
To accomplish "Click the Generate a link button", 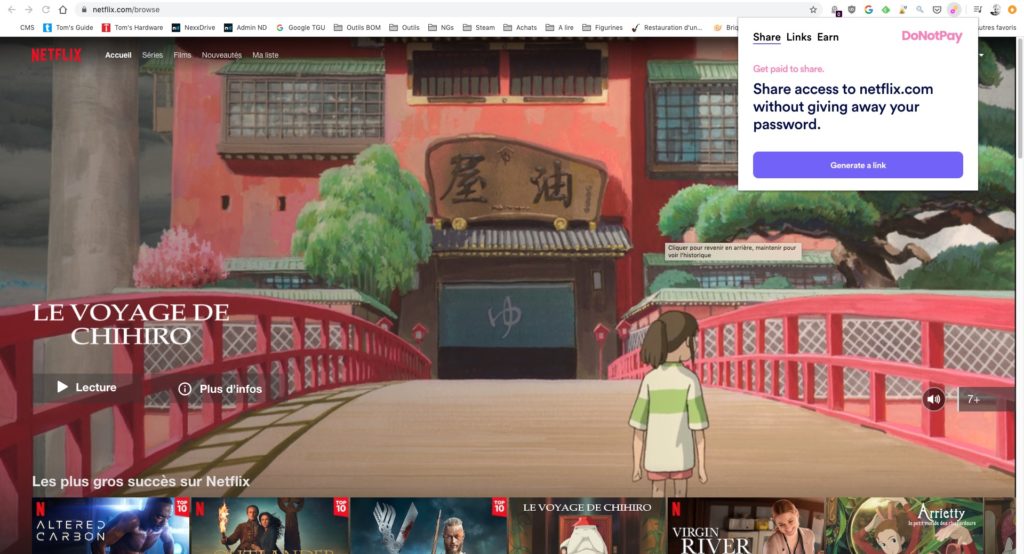I will point(857,165).
